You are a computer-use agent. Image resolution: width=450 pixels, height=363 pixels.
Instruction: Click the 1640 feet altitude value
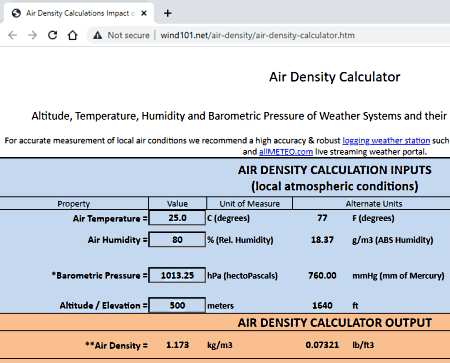tap(322, 306)
